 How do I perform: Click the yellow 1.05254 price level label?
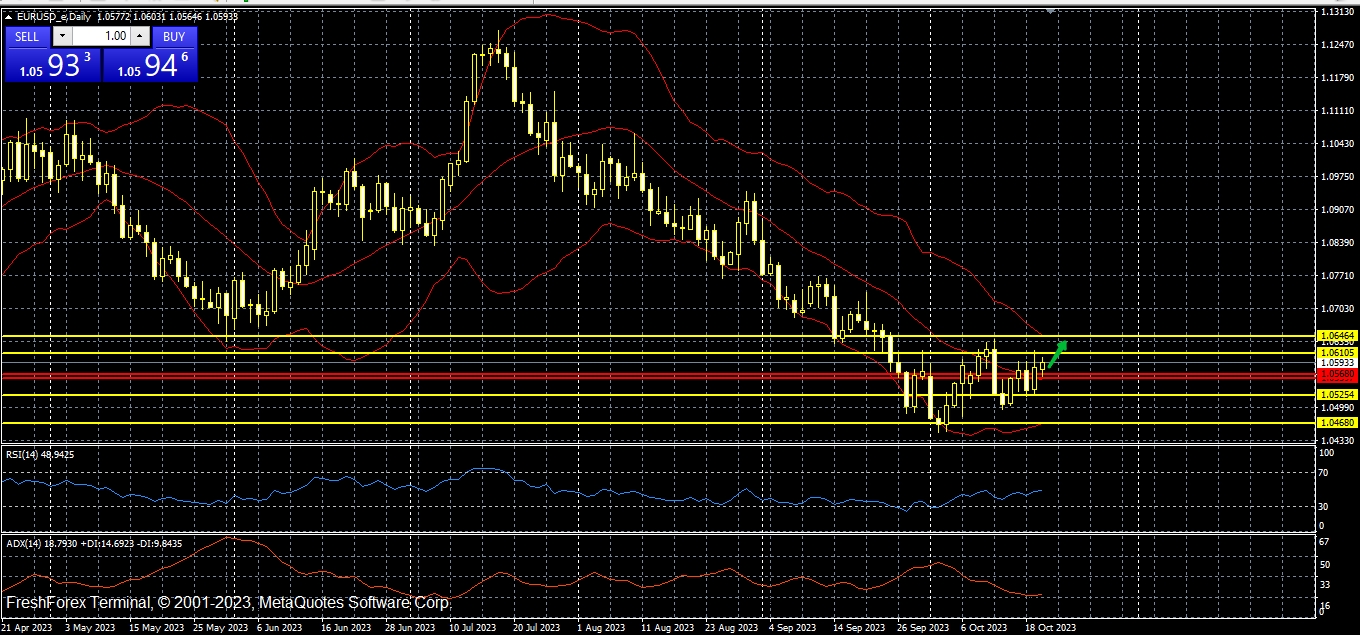click(x=1337, y=395)
